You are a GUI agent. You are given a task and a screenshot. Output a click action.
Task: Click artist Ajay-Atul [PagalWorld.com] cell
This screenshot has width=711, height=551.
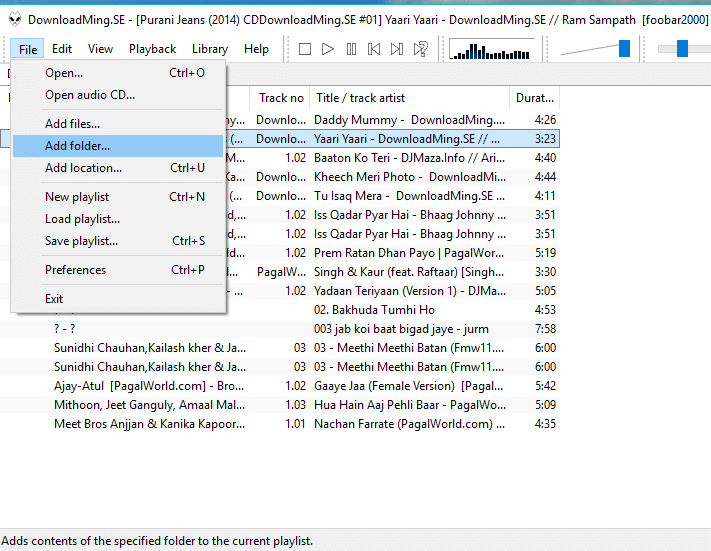point(149,386)
